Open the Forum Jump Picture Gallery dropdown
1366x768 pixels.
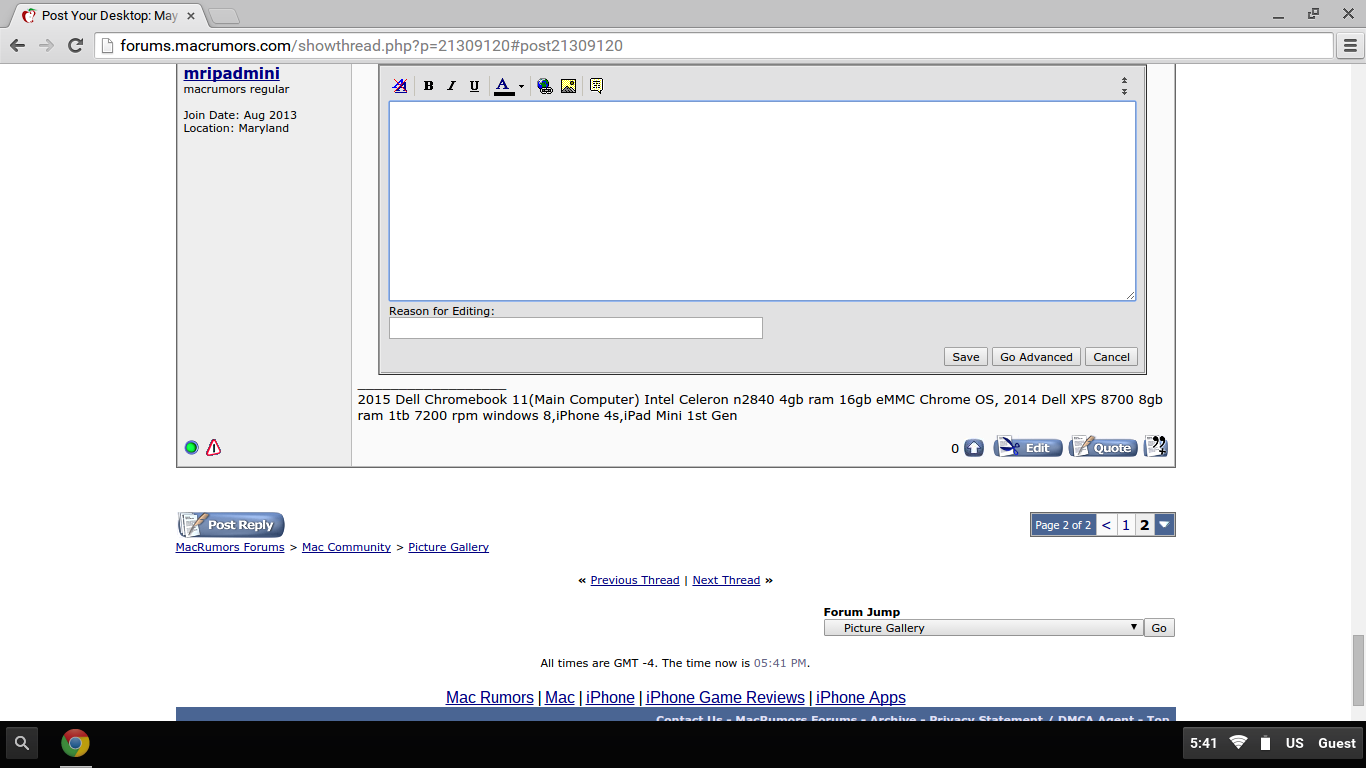coord(983,628)
